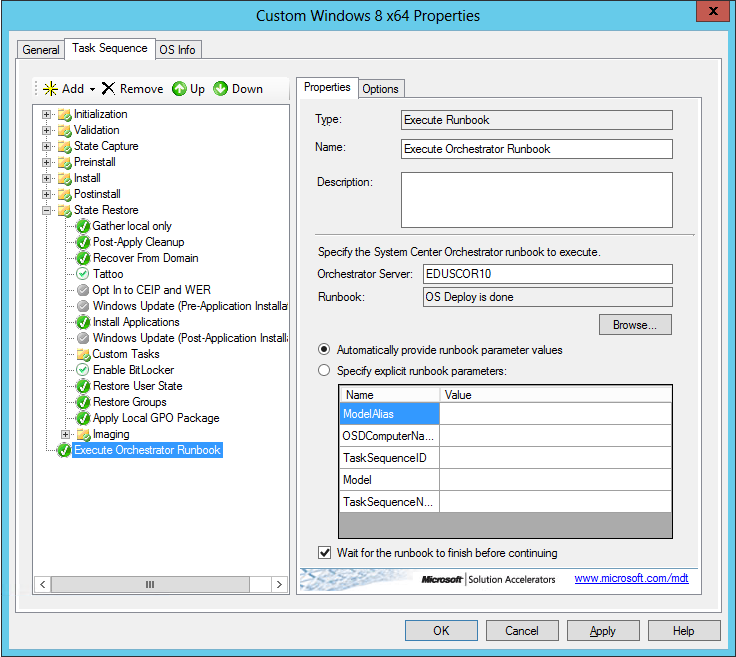Click the green Up arrow icon
Viewport: 736px width, 657px height.
(x=179, y=89)
